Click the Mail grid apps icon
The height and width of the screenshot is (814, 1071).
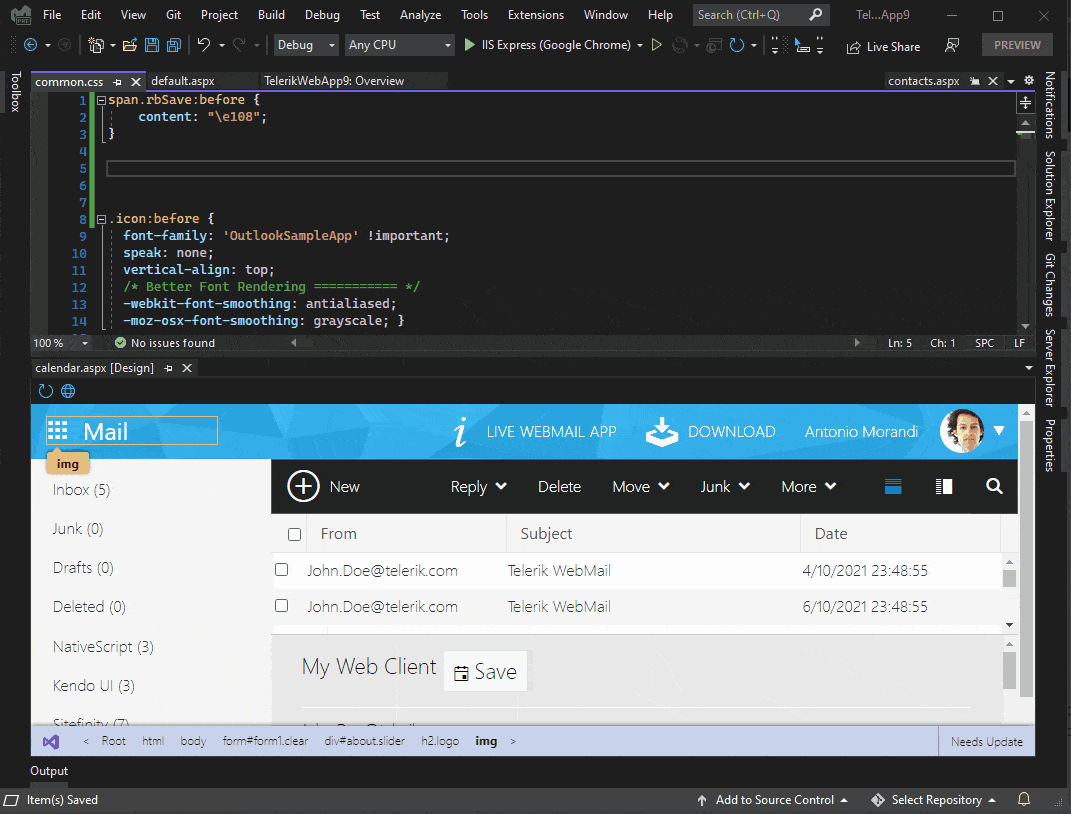(57, 430)
